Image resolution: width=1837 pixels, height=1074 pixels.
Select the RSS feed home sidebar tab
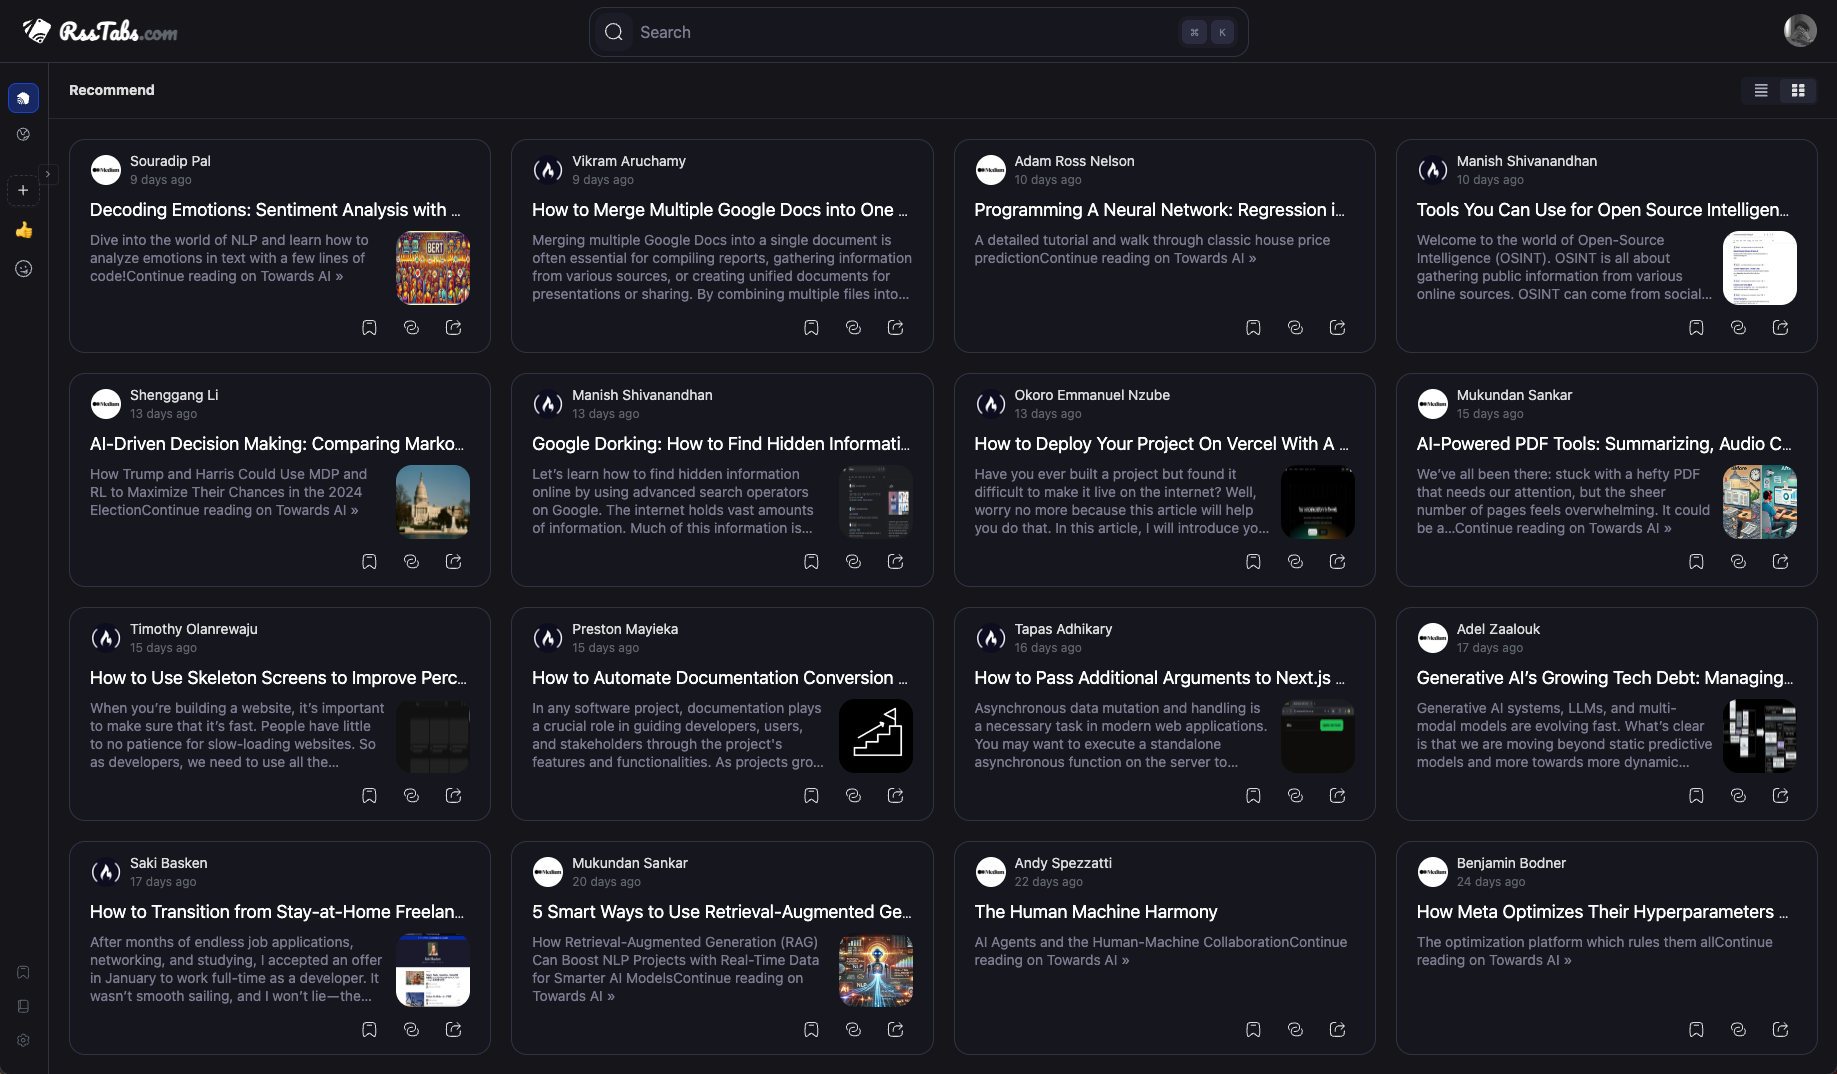(23, 98)
